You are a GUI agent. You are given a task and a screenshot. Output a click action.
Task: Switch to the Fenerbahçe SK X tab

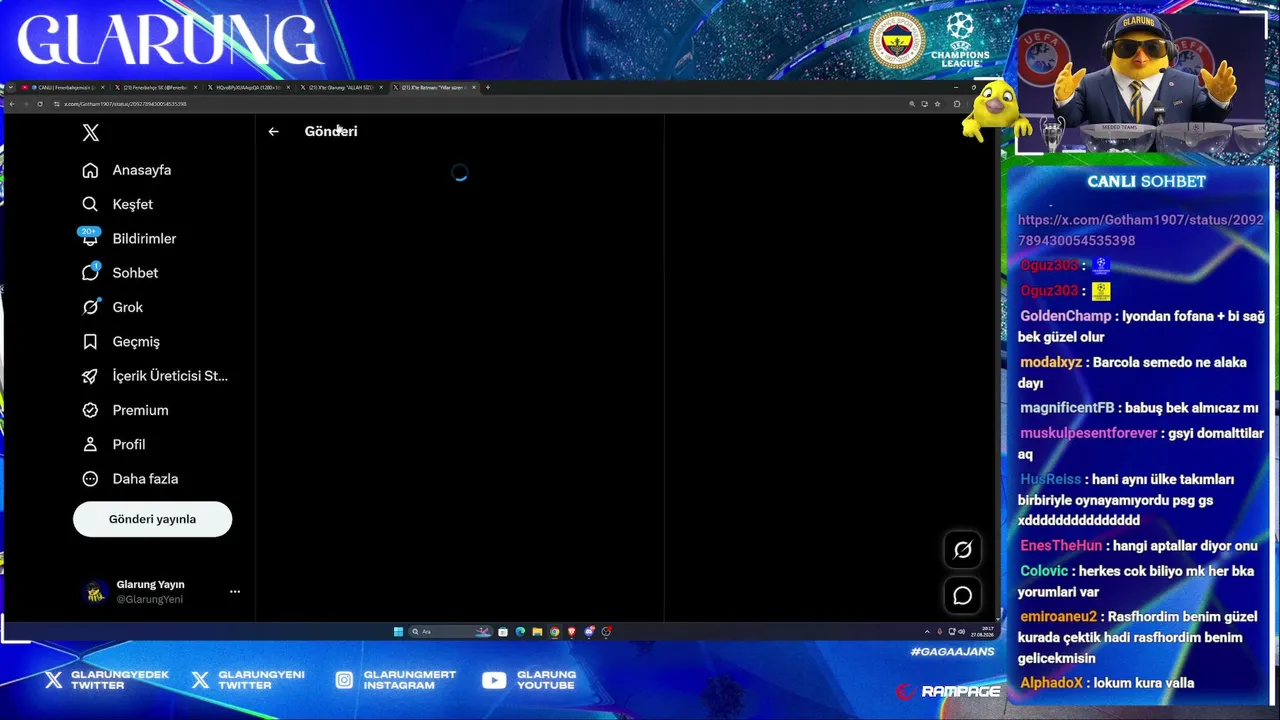pos(155,88)
